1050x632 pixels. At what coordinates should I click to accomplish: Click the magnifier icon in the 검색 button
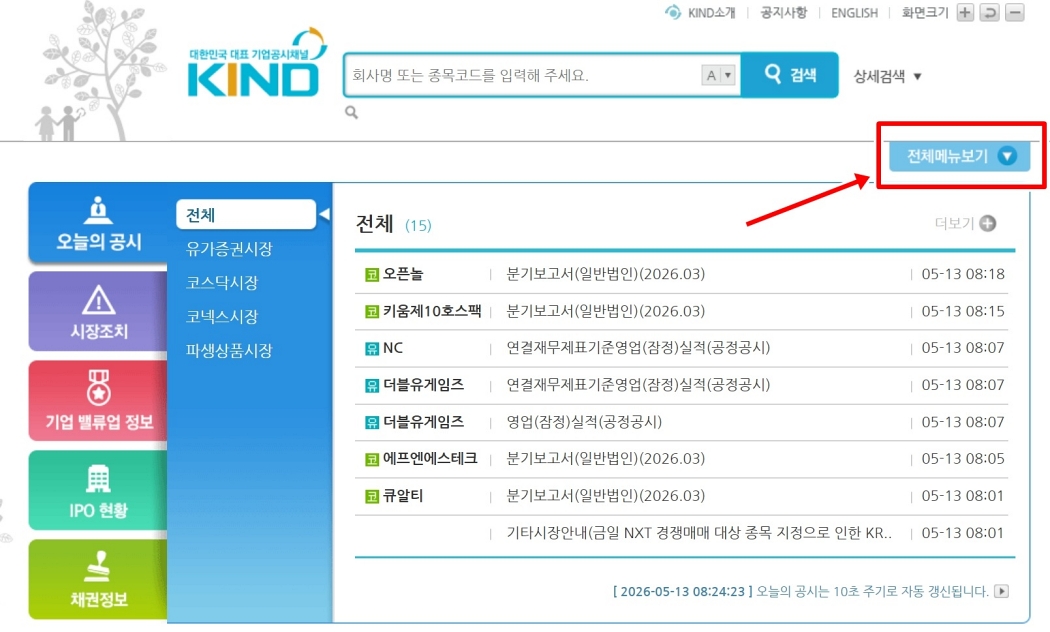[x=773, y=73]
